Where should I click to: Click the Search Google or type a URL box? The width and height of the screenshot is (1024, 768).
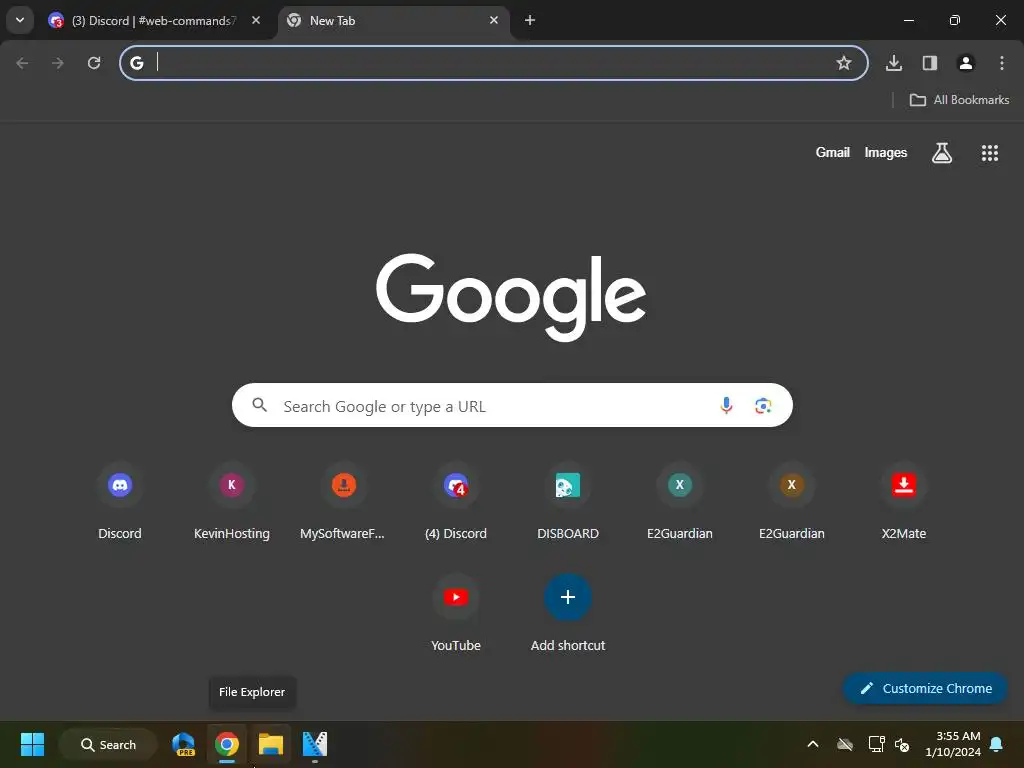point(512,406)
